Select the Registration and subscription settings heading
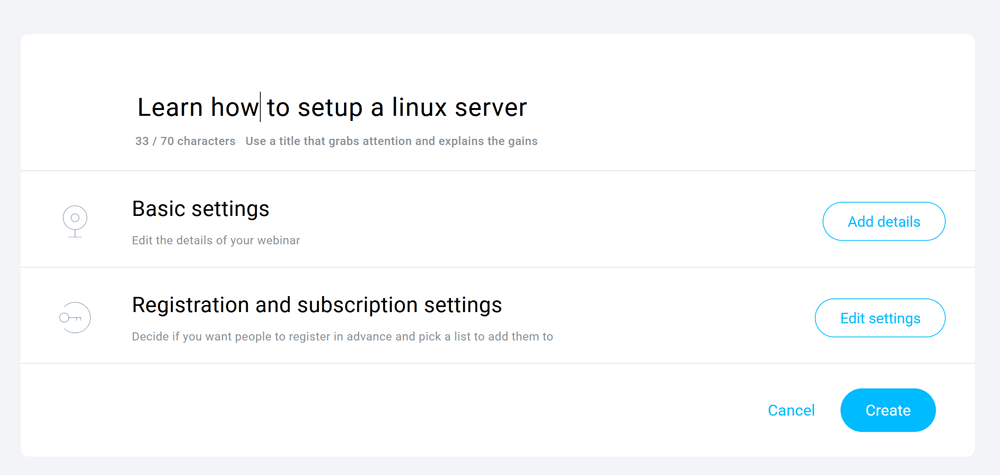 (316, 305)
